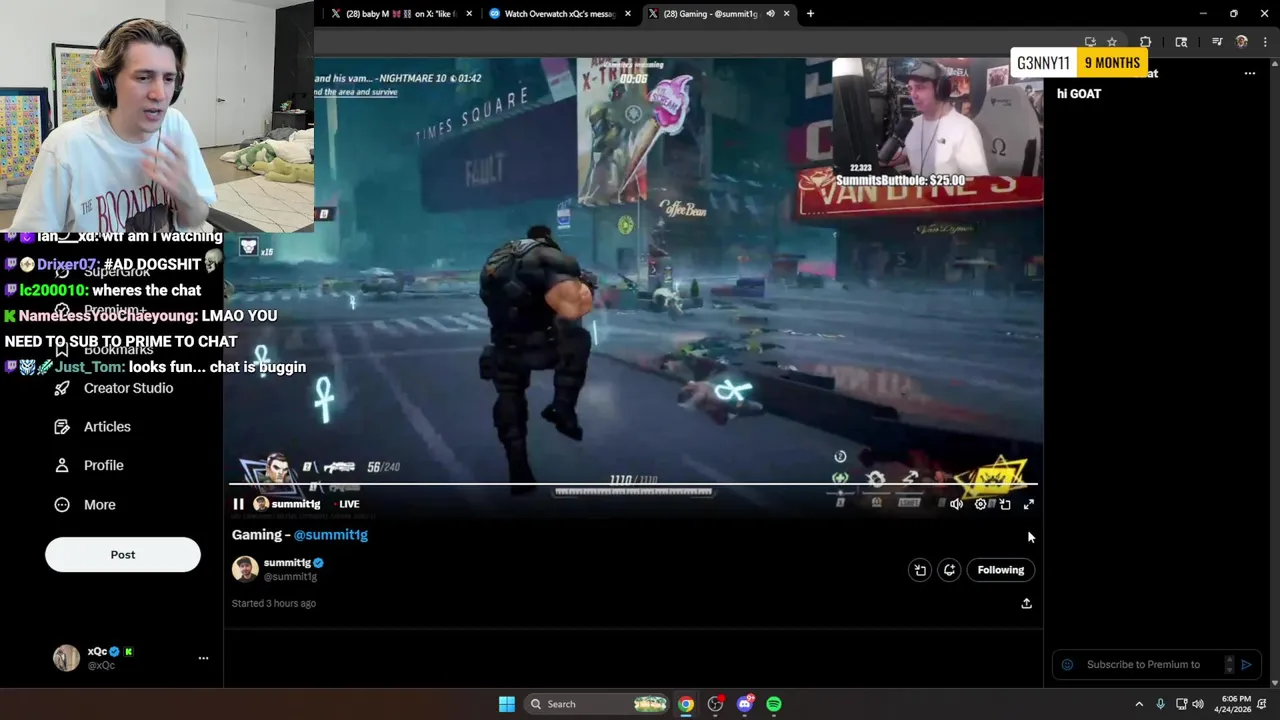Go to Profile in the sidebar
The width and height of the screenshot is (1280, 720).
(104, 465)
